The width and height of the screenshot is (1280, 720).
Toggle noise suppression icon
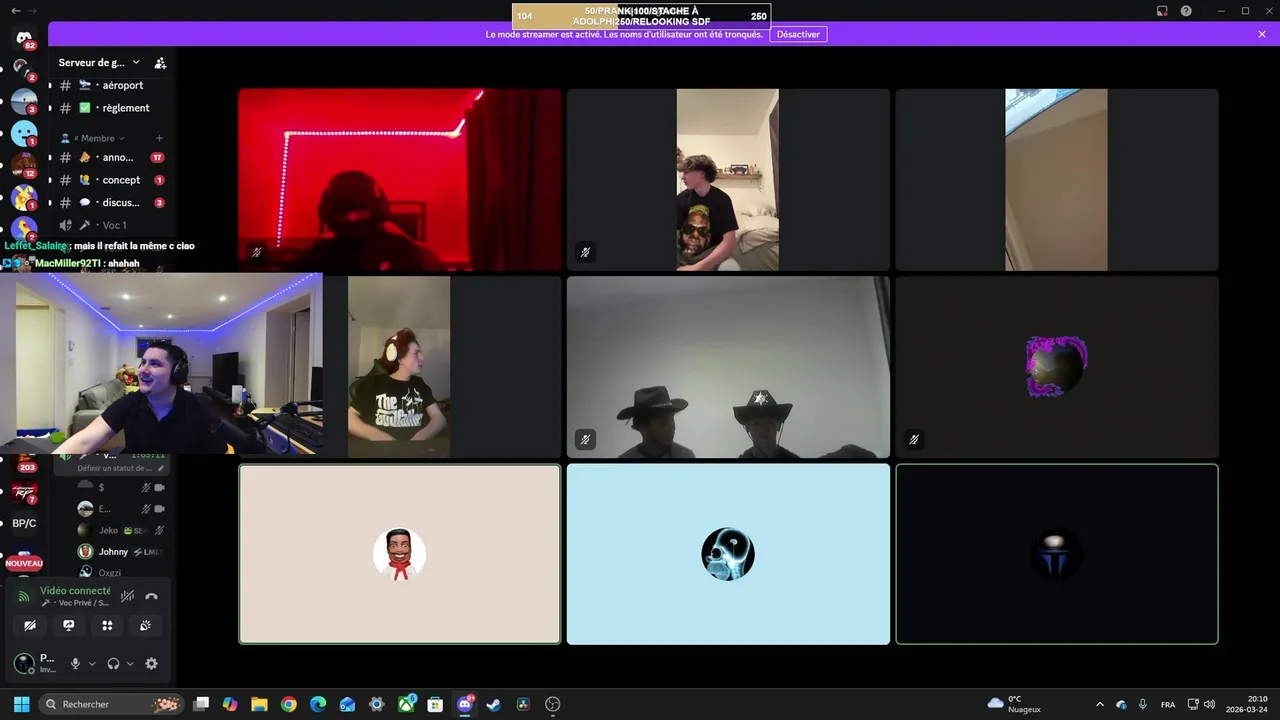pyautogui.click(x=127, y=596)
